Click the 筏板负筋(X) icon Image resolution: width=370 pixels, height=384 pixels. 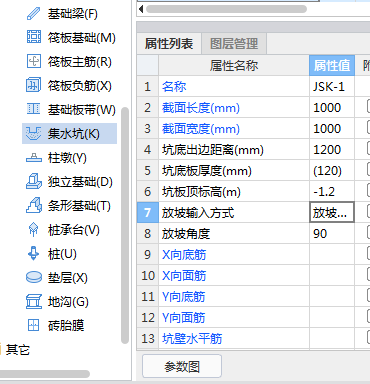[33, 85]
